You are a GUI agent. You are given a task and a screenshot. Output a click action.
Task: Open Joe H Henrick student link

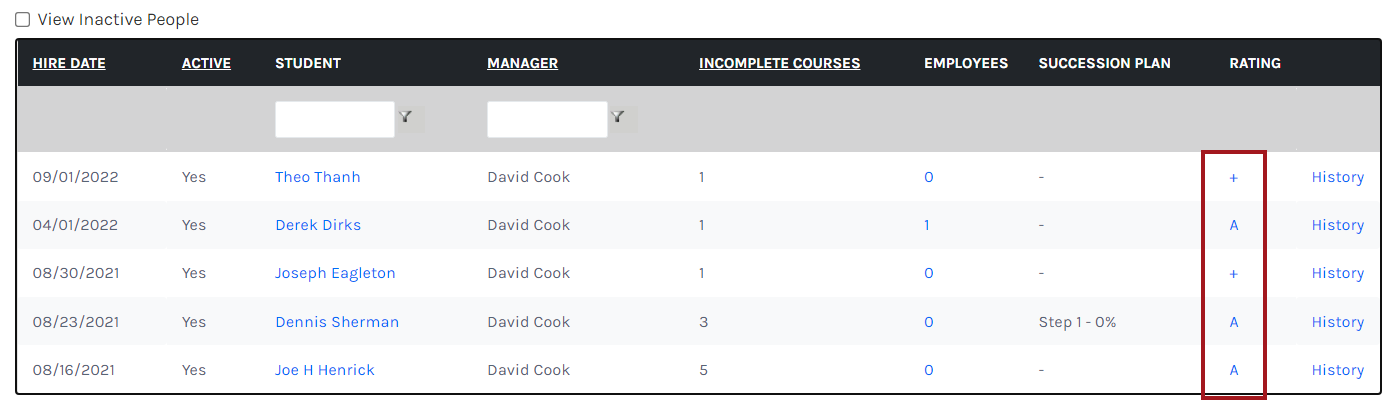(325, 370)
